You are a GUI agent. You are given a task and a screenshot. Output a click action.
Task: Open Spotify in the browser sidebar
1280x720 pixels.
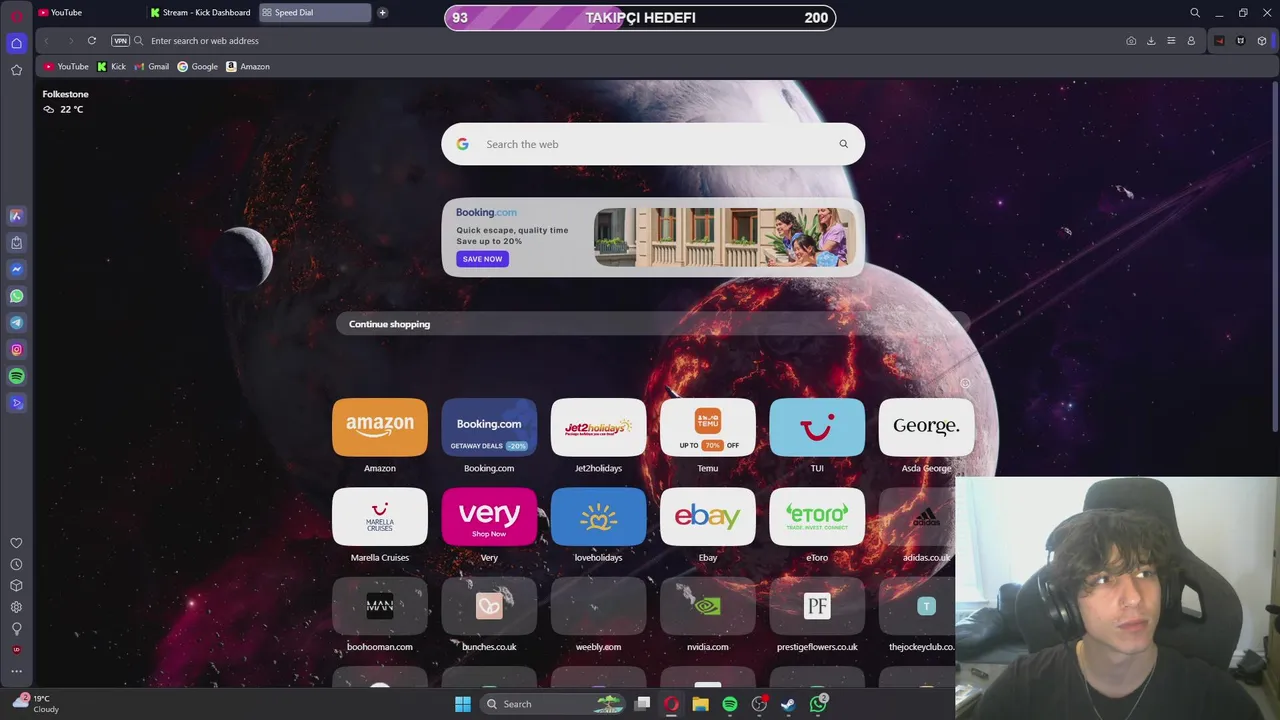(x=16, y=376)
